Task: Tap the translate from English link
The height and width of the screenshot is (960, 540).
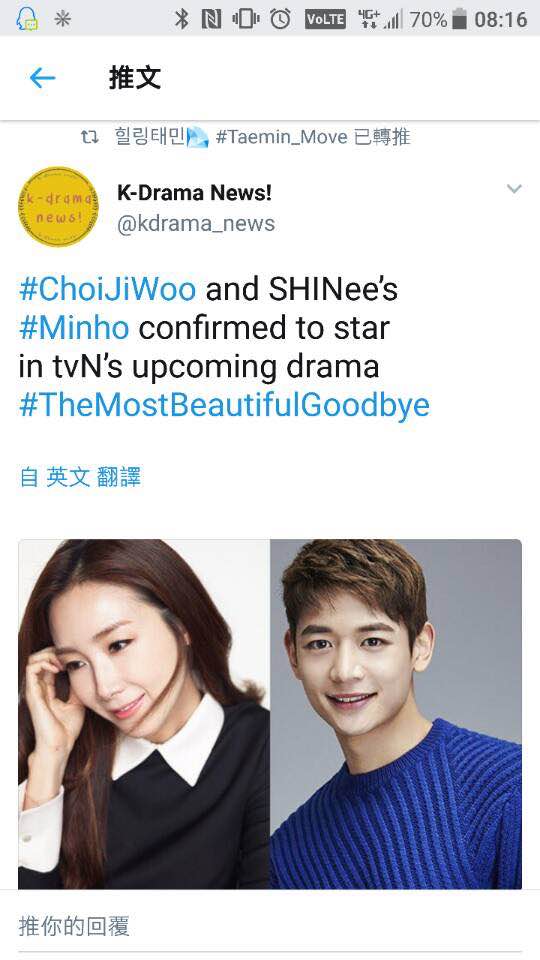Action: tap(80, 476)
